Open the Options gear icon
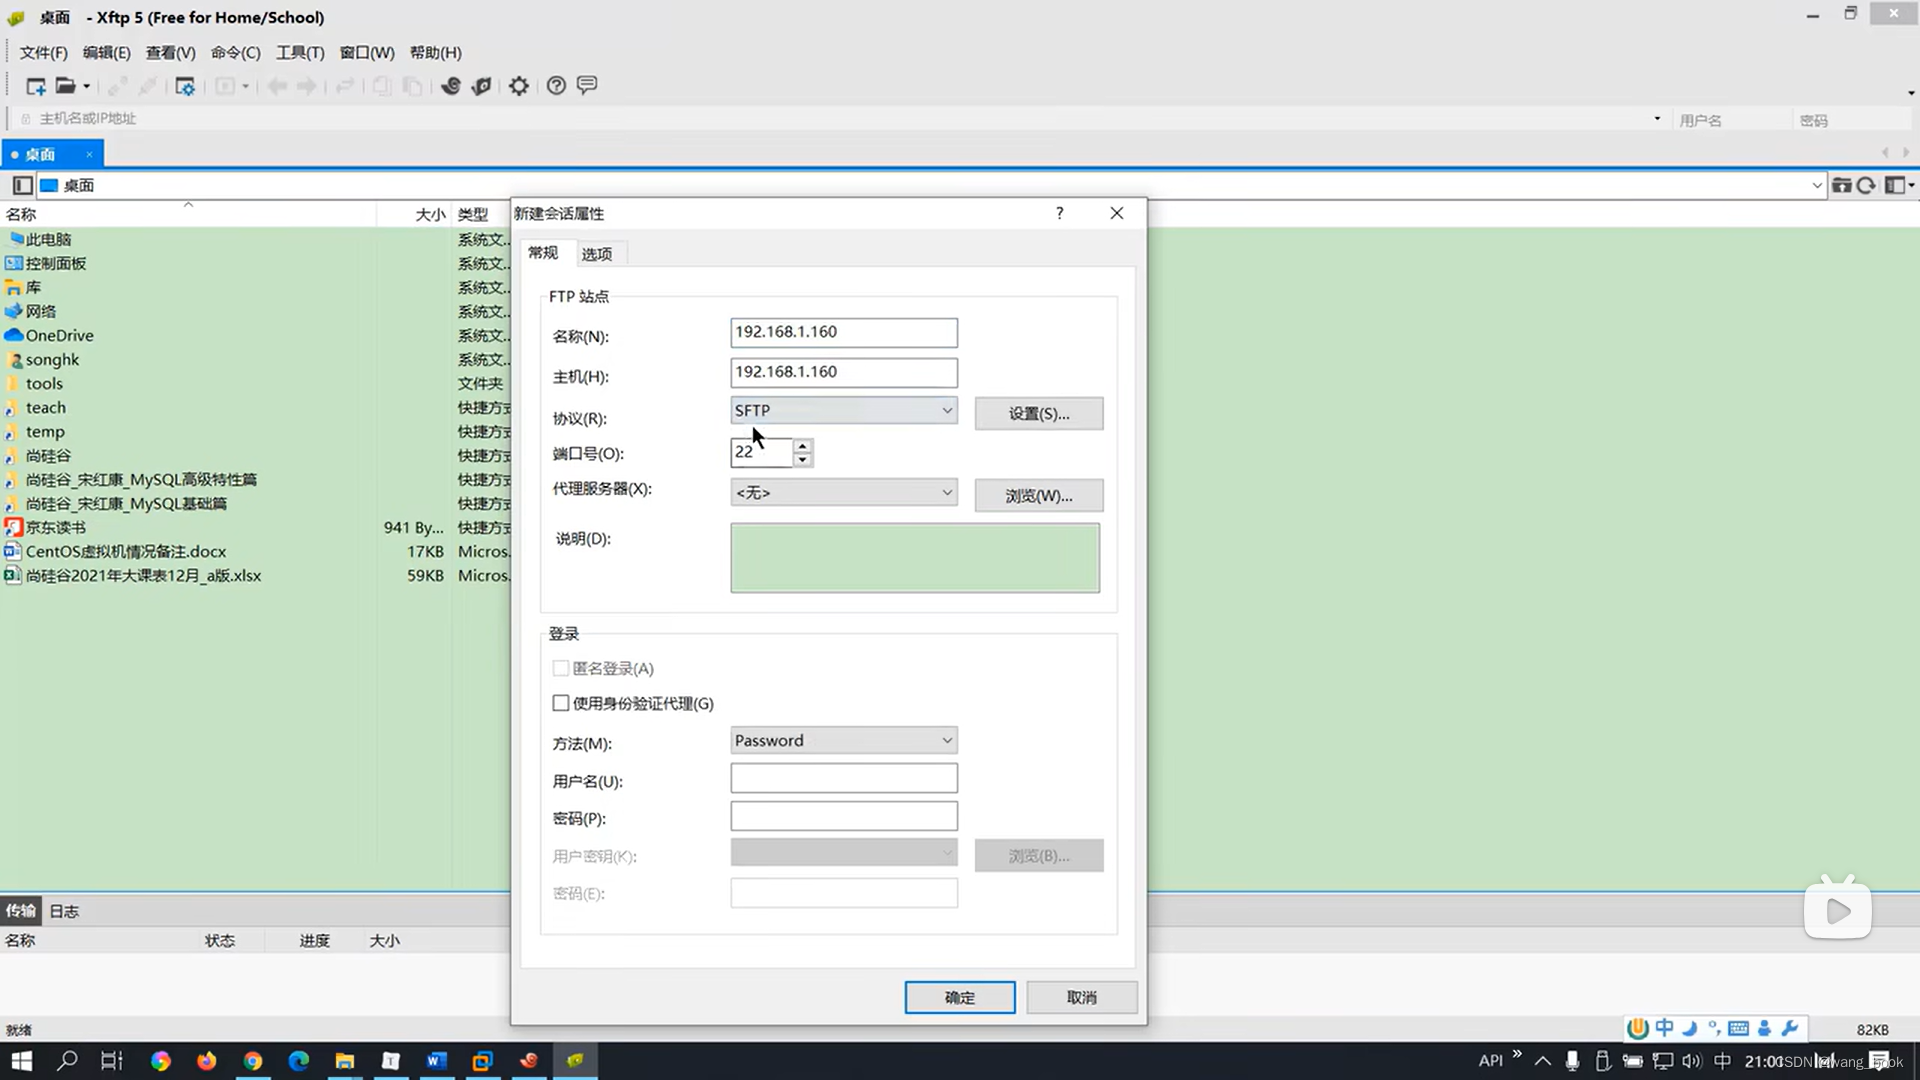1920x1080 pixels. (x=518, y=86)
